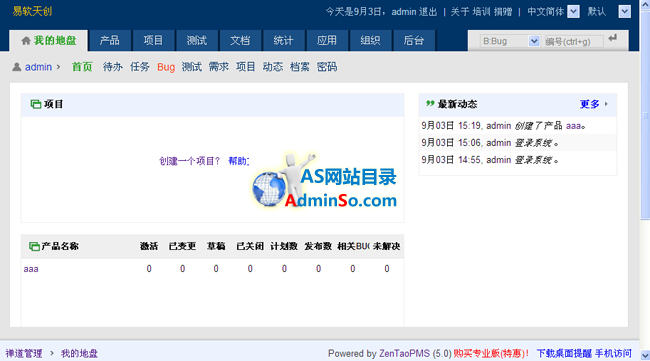Click the 帮助 link in project panel

(x=238, y=161)
